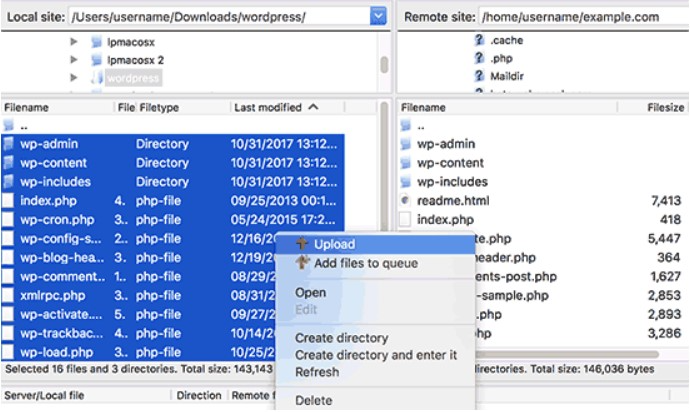Click local file list vertical scrollbar
Screen dimensions: 690x412
tap(384, 167)
